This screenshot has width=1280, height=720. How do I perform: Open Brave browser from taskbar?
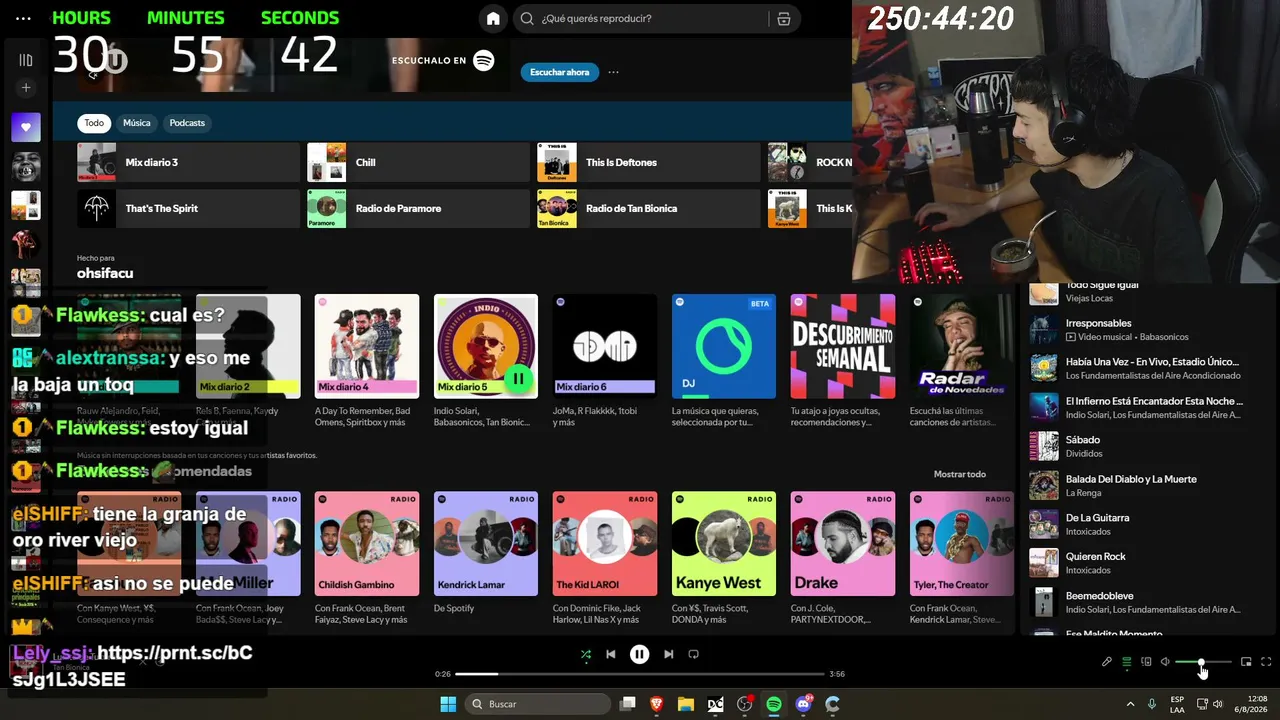657,704
